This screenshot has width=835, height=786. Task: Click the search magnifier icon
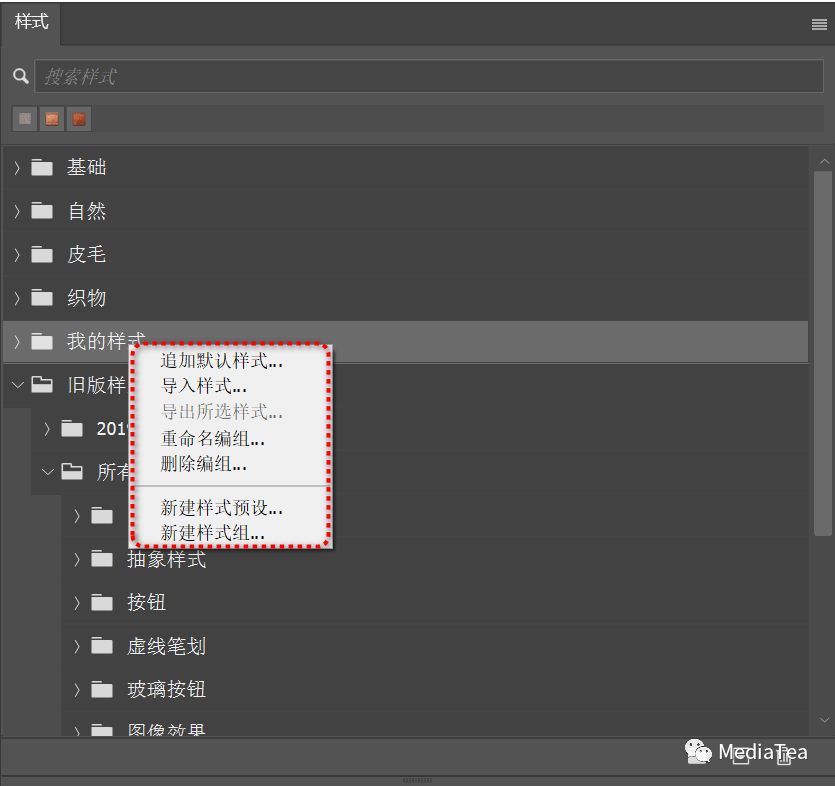(21, 76)
